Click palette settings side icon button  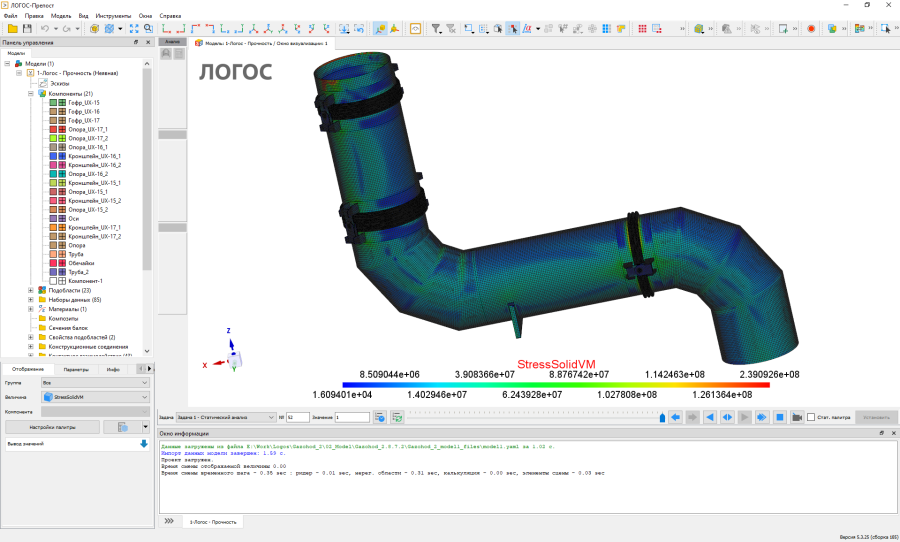[122, 427]
